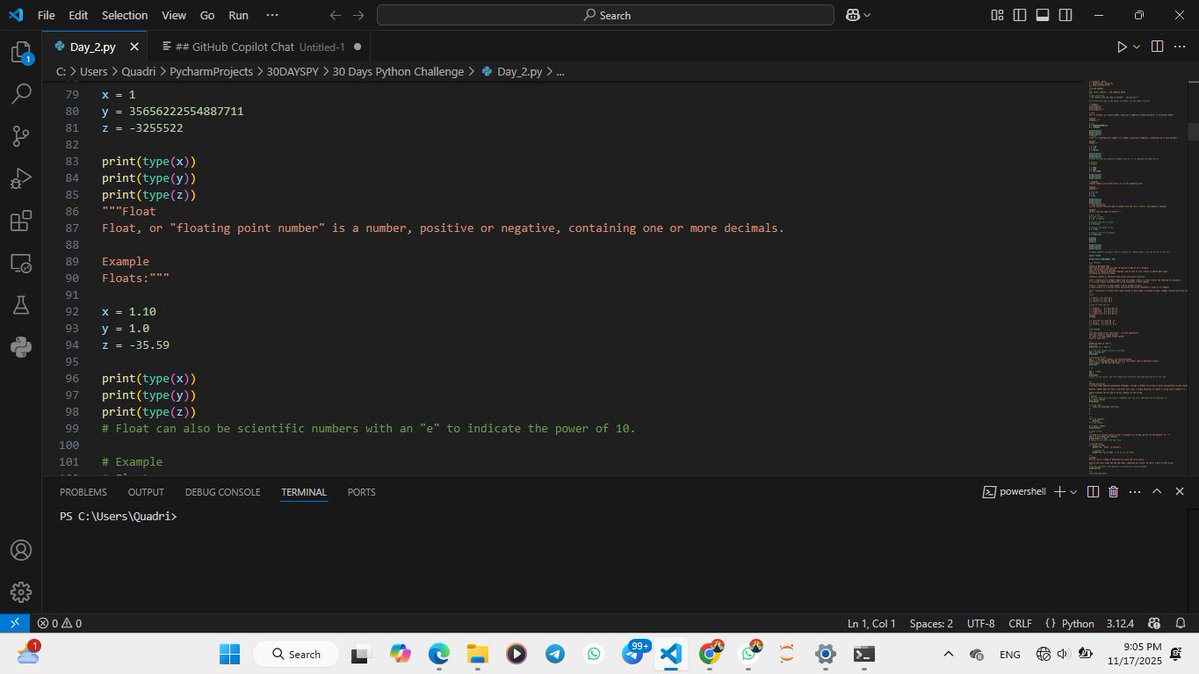
Task: Open the terminal profile dropdown chevron
Action: click(x=1072, y=491)
